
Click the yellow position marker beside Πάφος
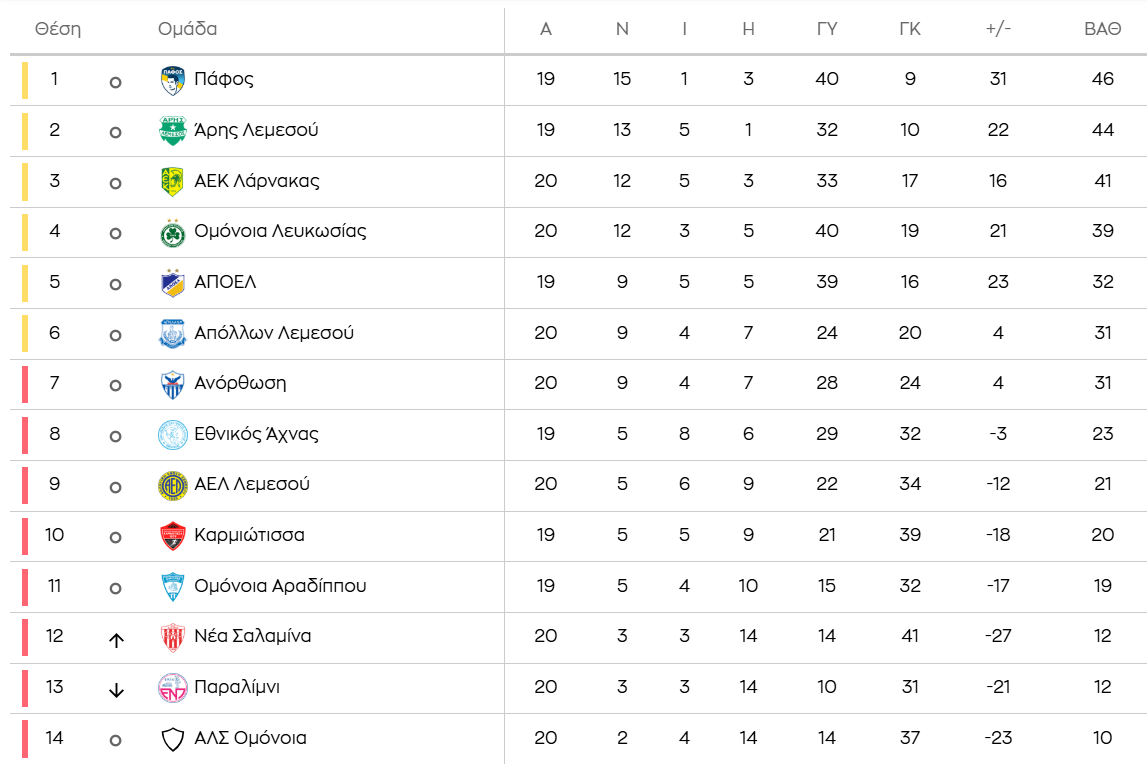pos(26,80)
